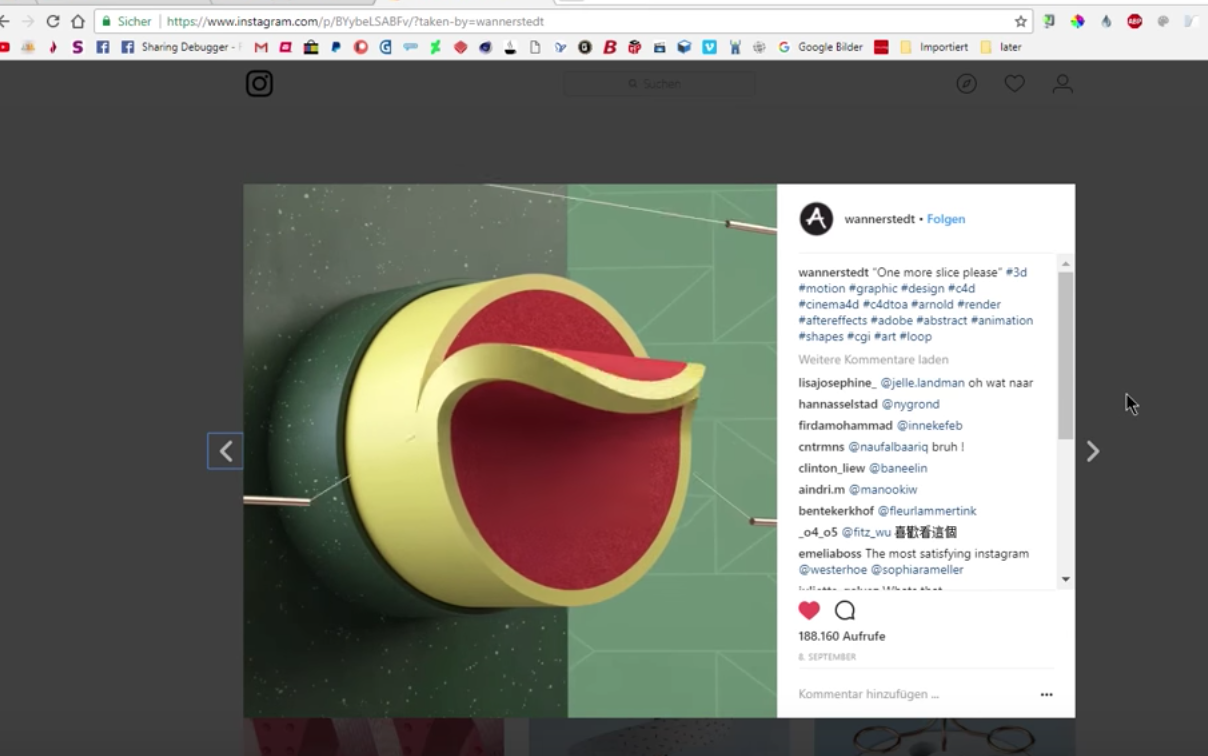This screenshot has height=756, width=1208.
Task: Open the @westerhoe mention
Action: (832, 570)
